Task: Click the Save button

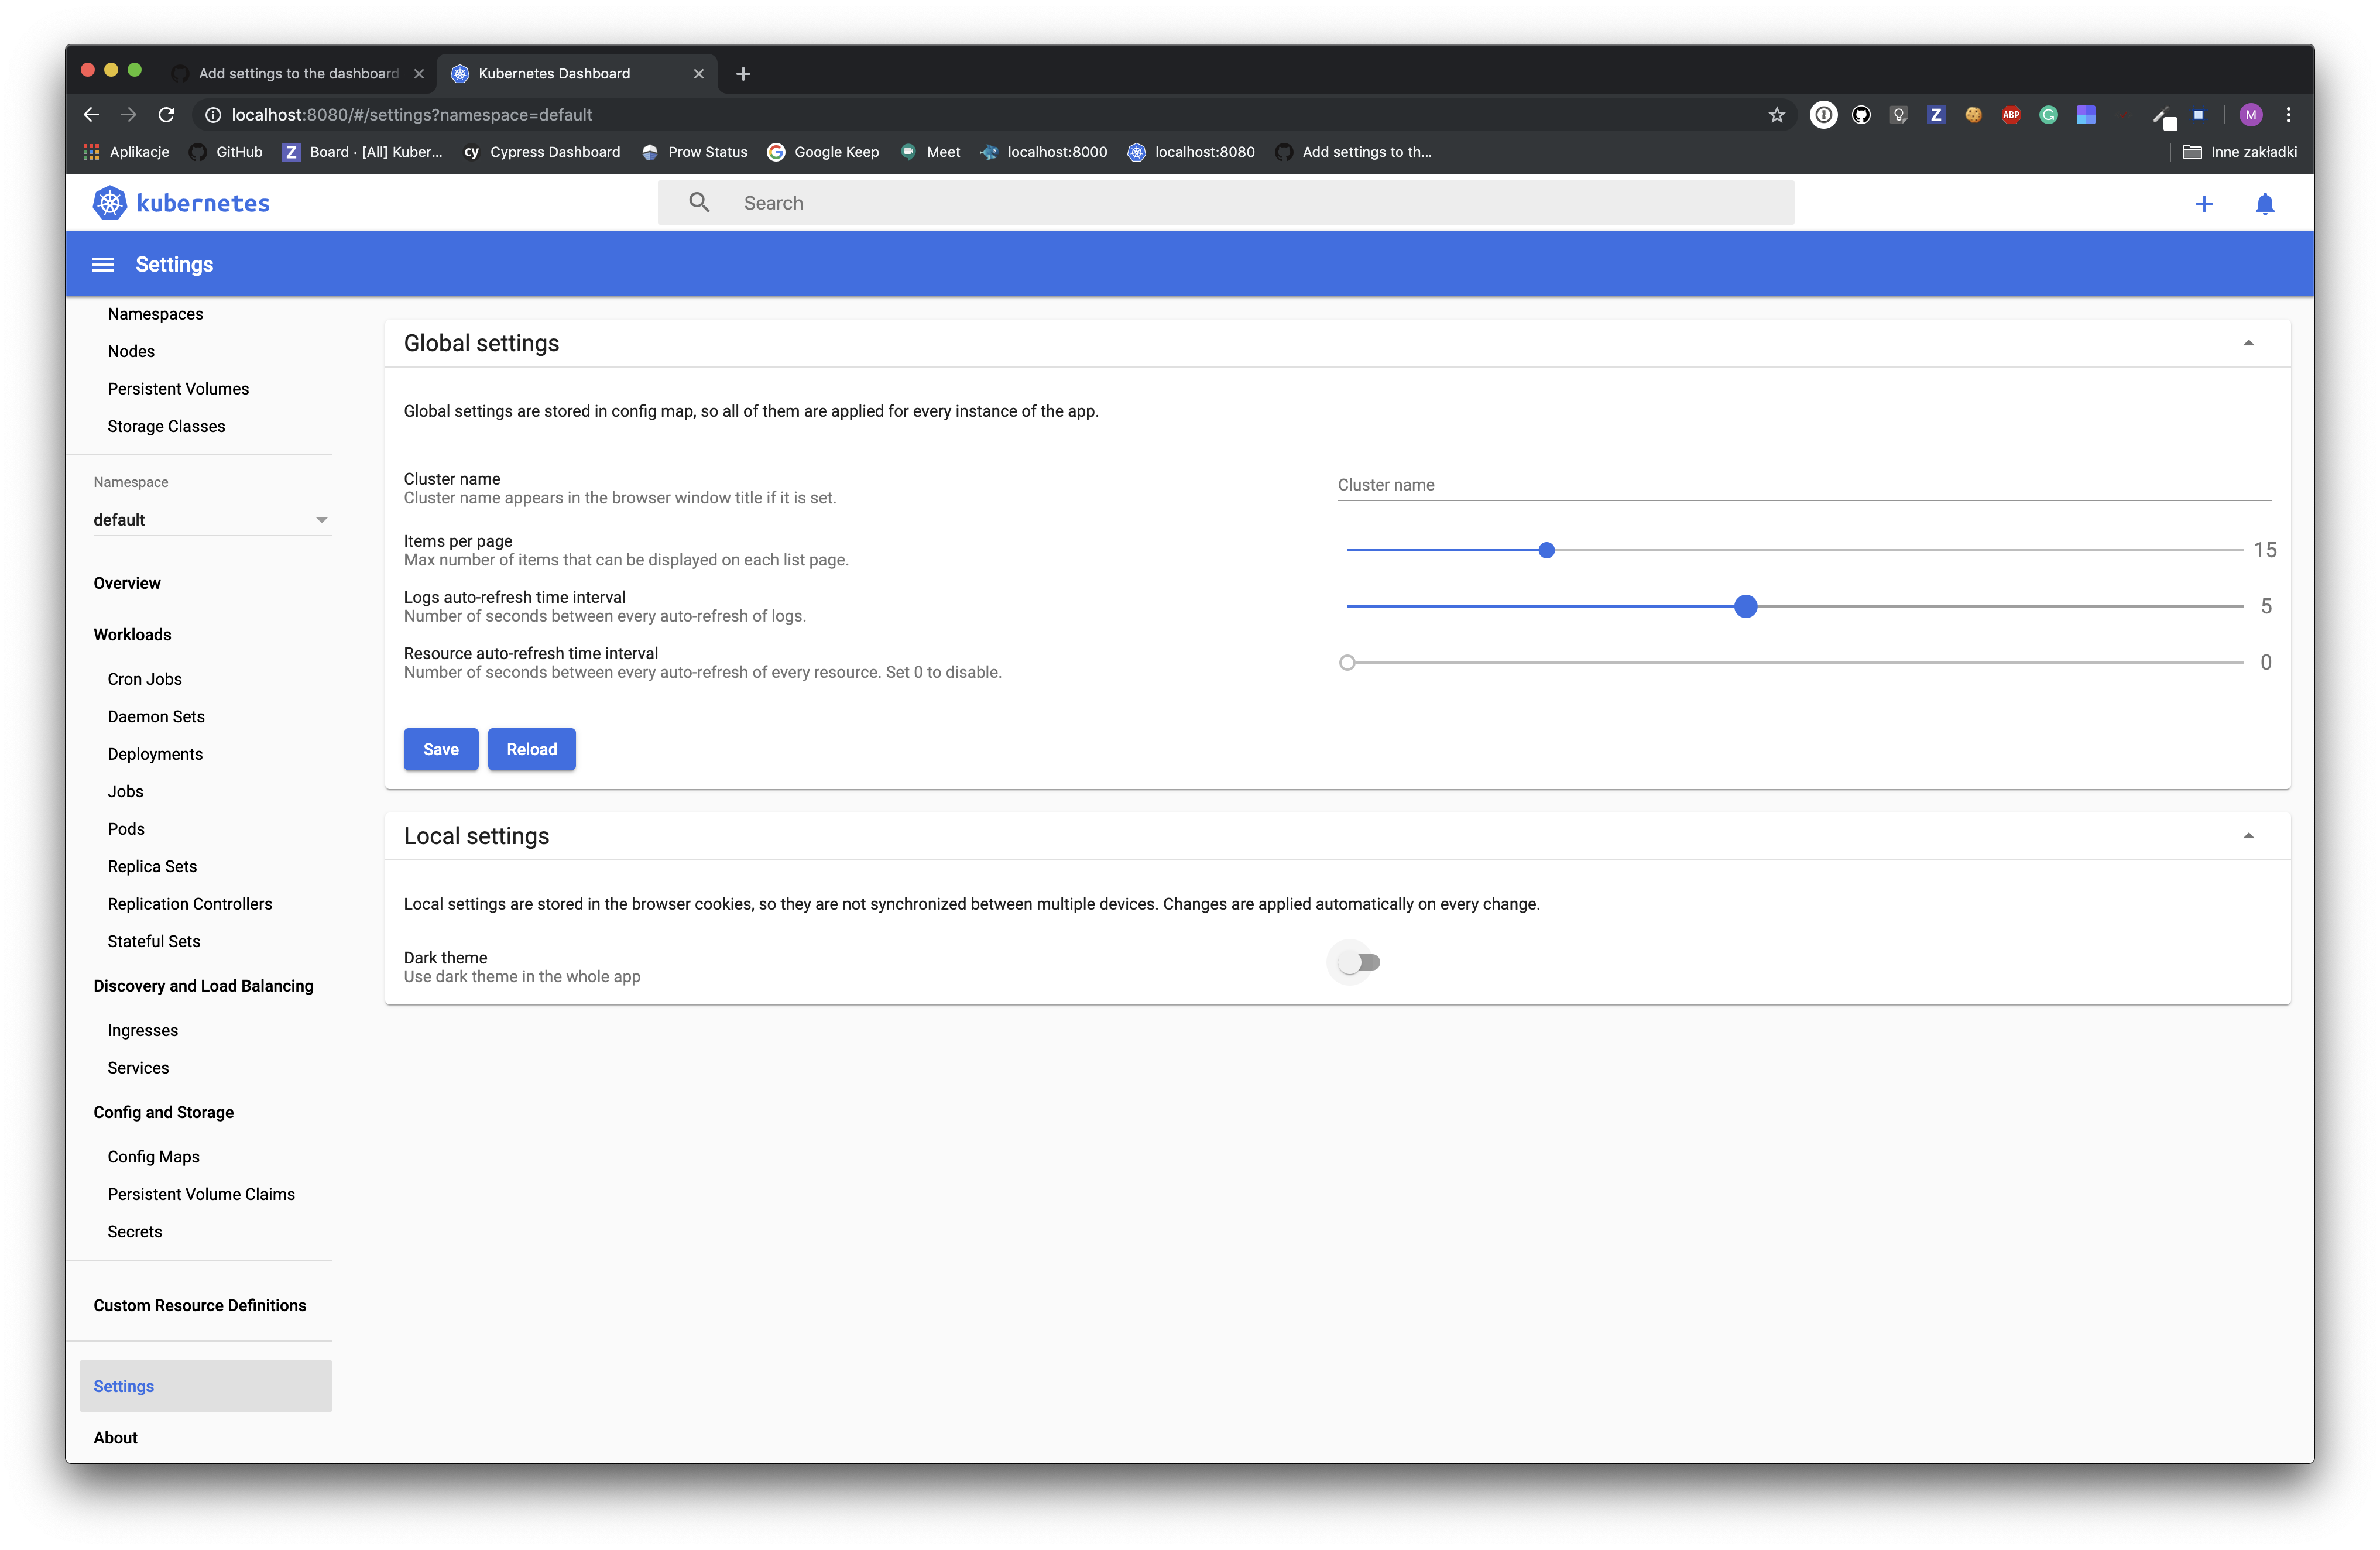Action: (440, 749)
